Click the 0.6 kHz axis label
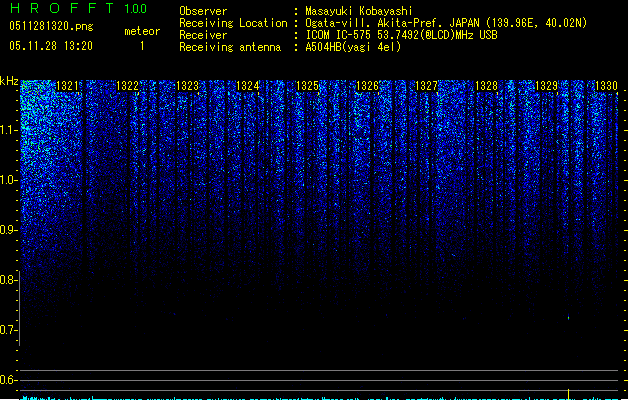 tap(8, 380)
